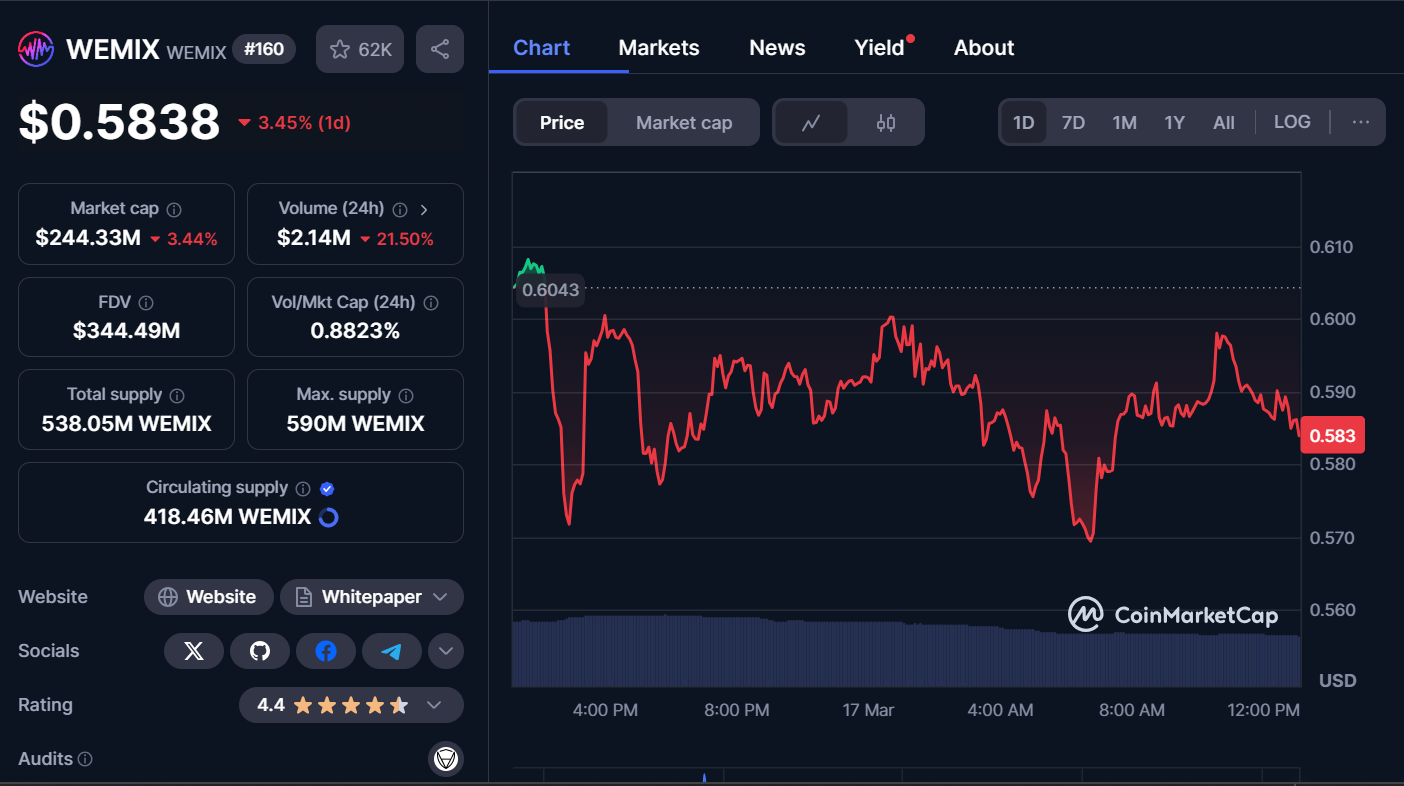Image resolution: width=1404 pixels, height=786 pixels.
Task: Click the FDV info icon
Action: pos(146,302)
